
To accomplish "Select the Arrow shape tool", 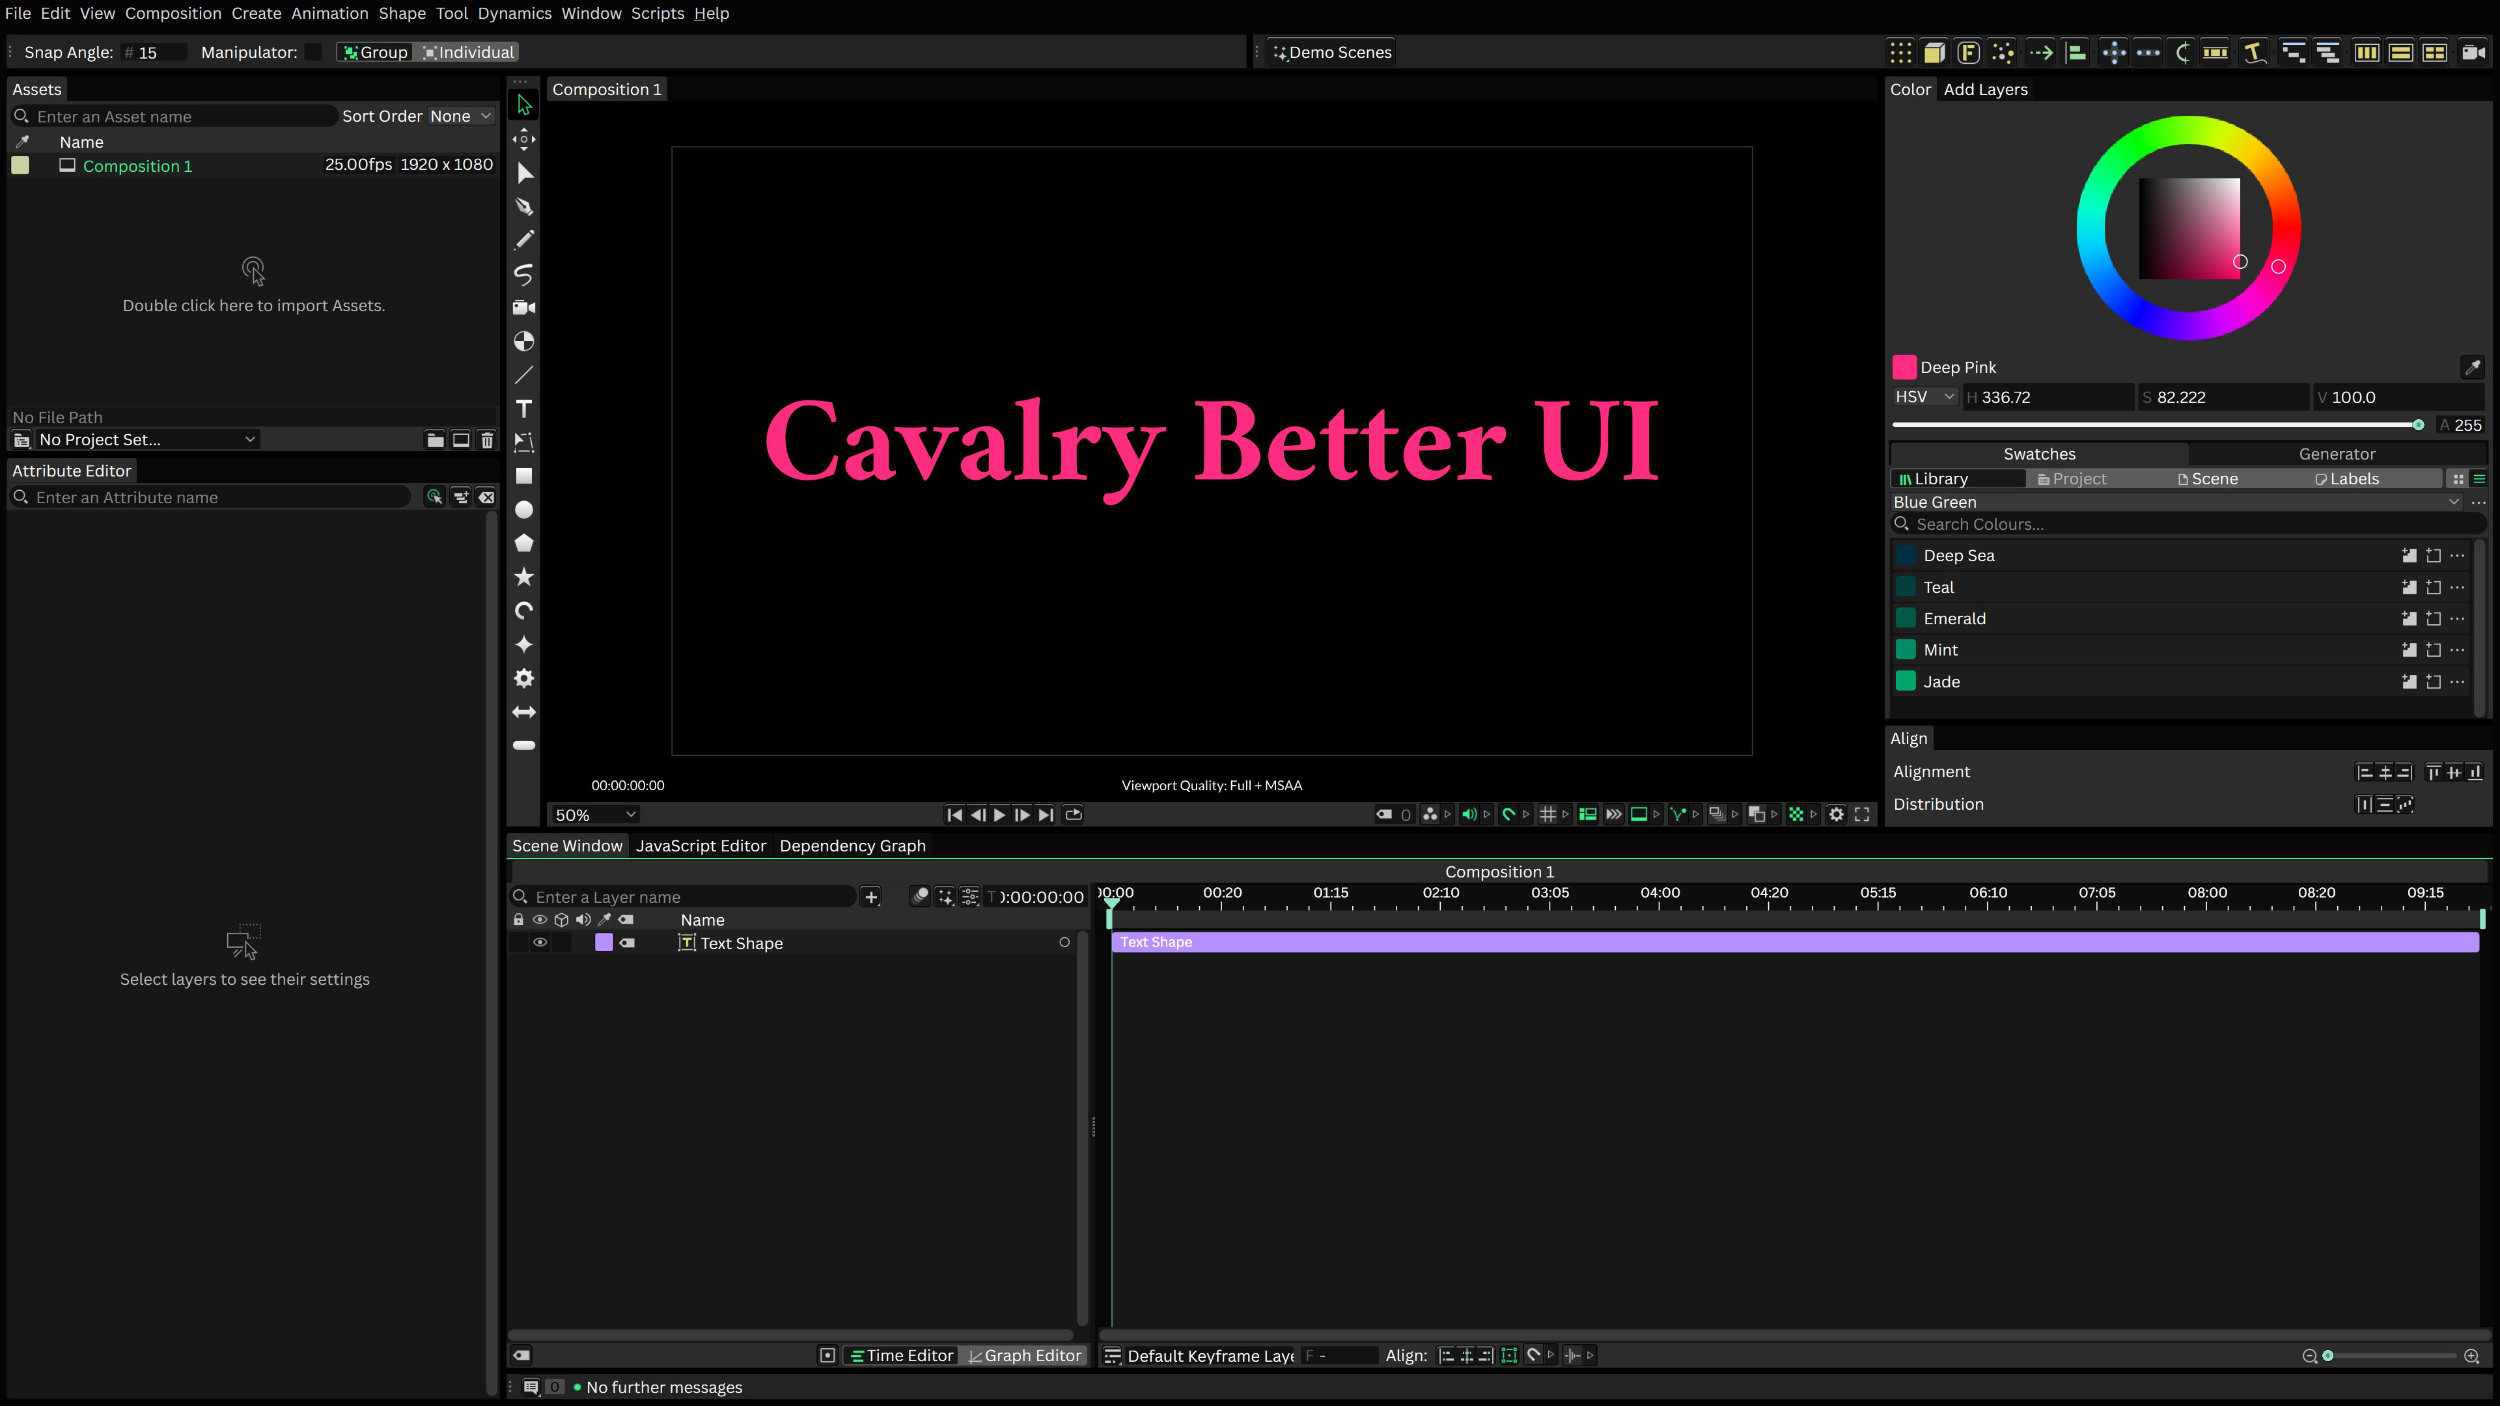I will [x=524, y=712].
